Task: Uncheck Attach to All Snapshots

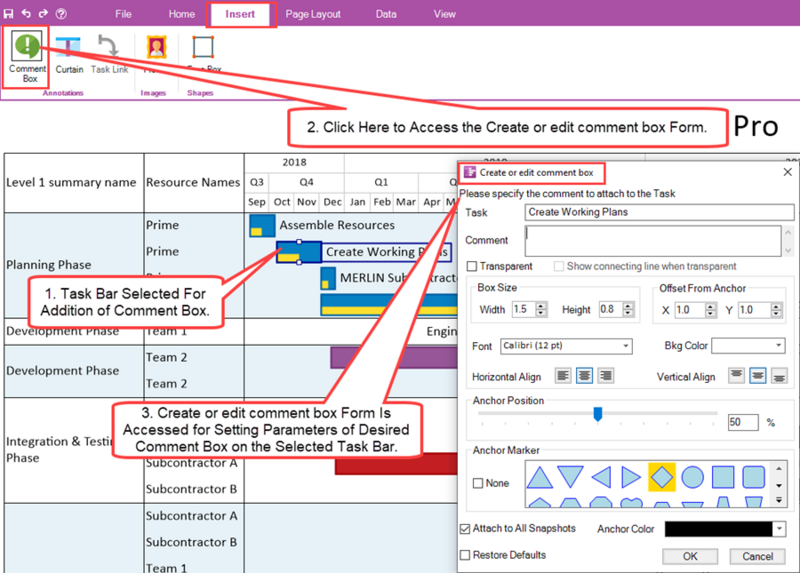Action: coord(465,529)
